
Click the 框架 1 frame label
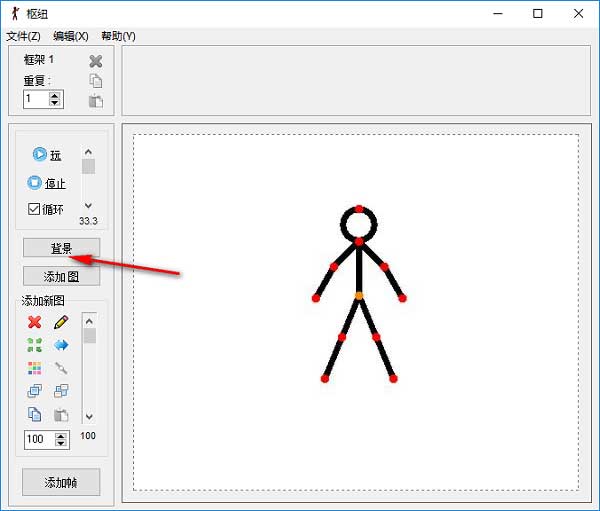[39, 60]
